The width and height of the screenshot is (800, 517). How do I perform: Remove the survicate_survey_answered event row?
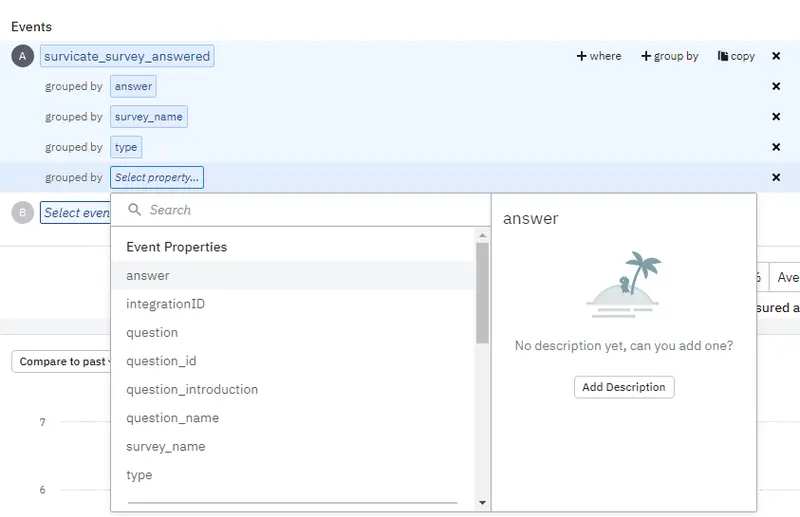coord(776,56)
